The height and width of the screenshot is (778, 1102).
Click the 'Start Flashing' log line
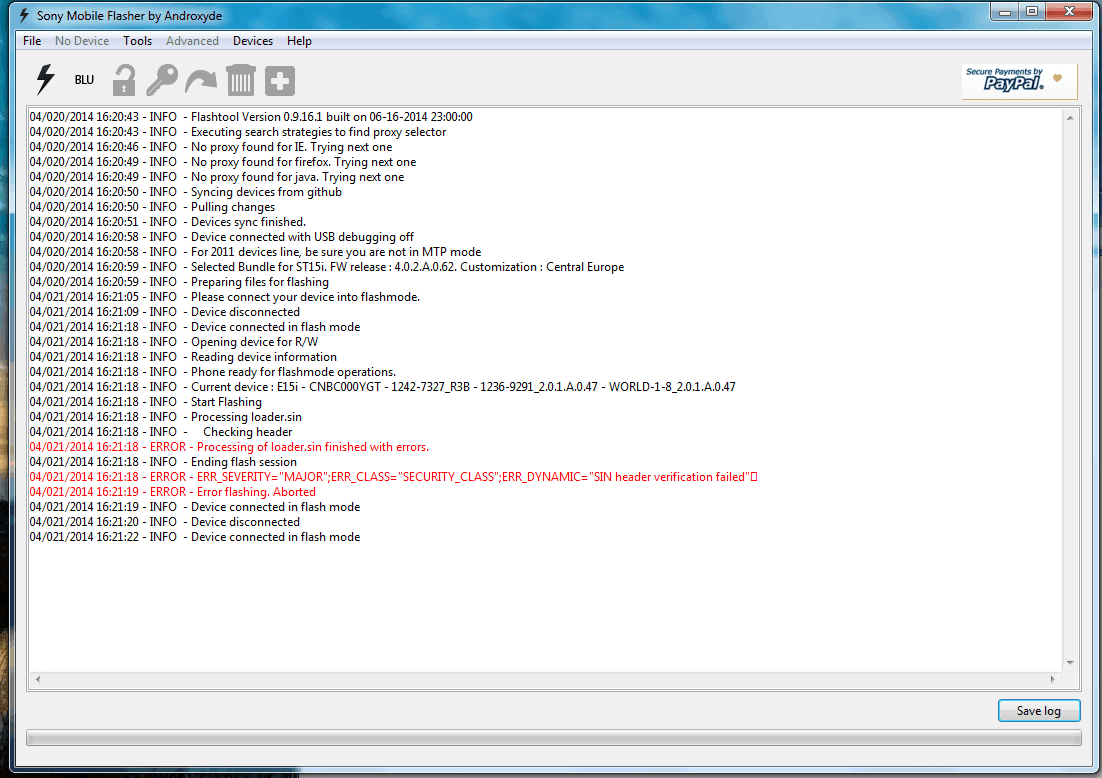coord(145,401)
